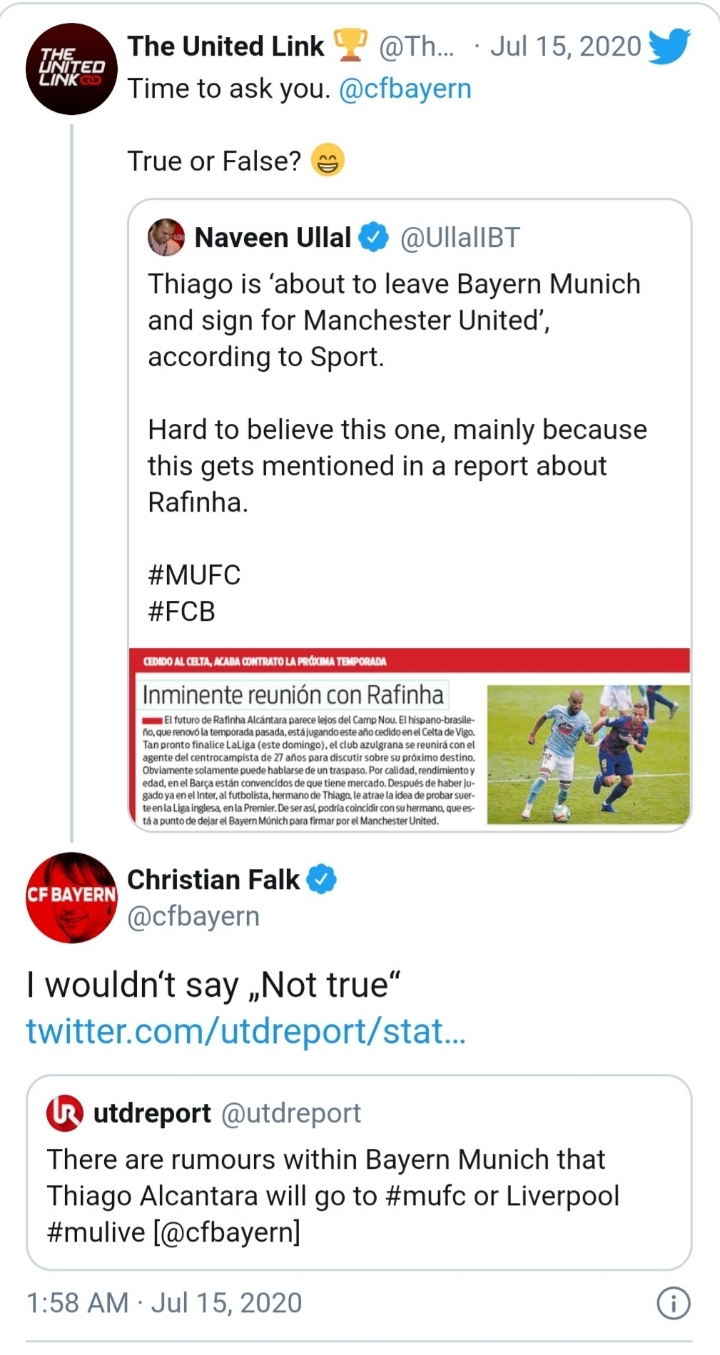Viewport: 720px width, 1355px height.
Task: Open the Rafinha newspaper clipping image
Action: [x=409, y=738]
